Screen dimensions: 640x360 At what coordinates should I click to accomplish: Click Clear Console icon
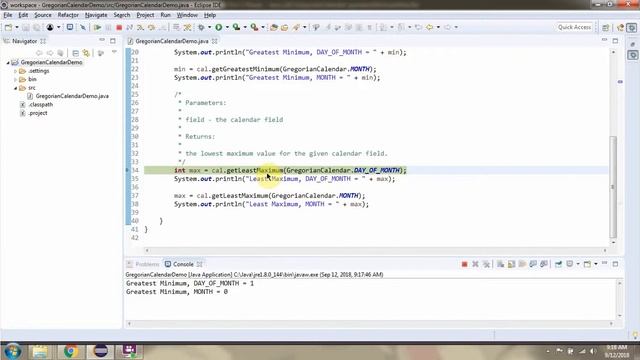point(500,264)
